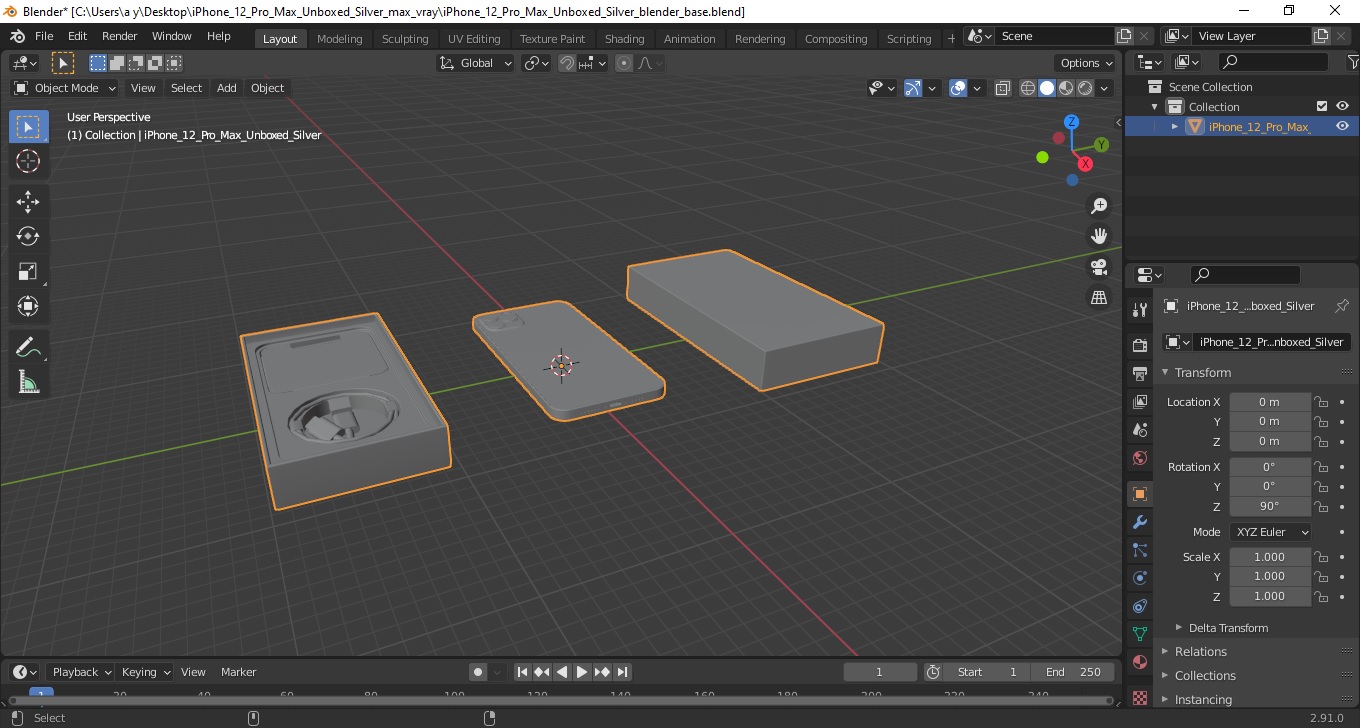This screenshot has width=1360, height=728.
Task: Open the Scene properties tab
Action: (1139, 430)
